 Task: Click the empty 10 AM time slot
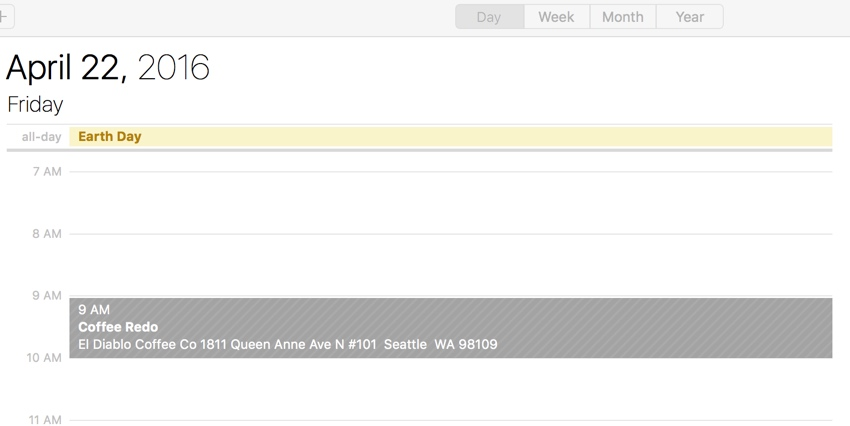450,389
